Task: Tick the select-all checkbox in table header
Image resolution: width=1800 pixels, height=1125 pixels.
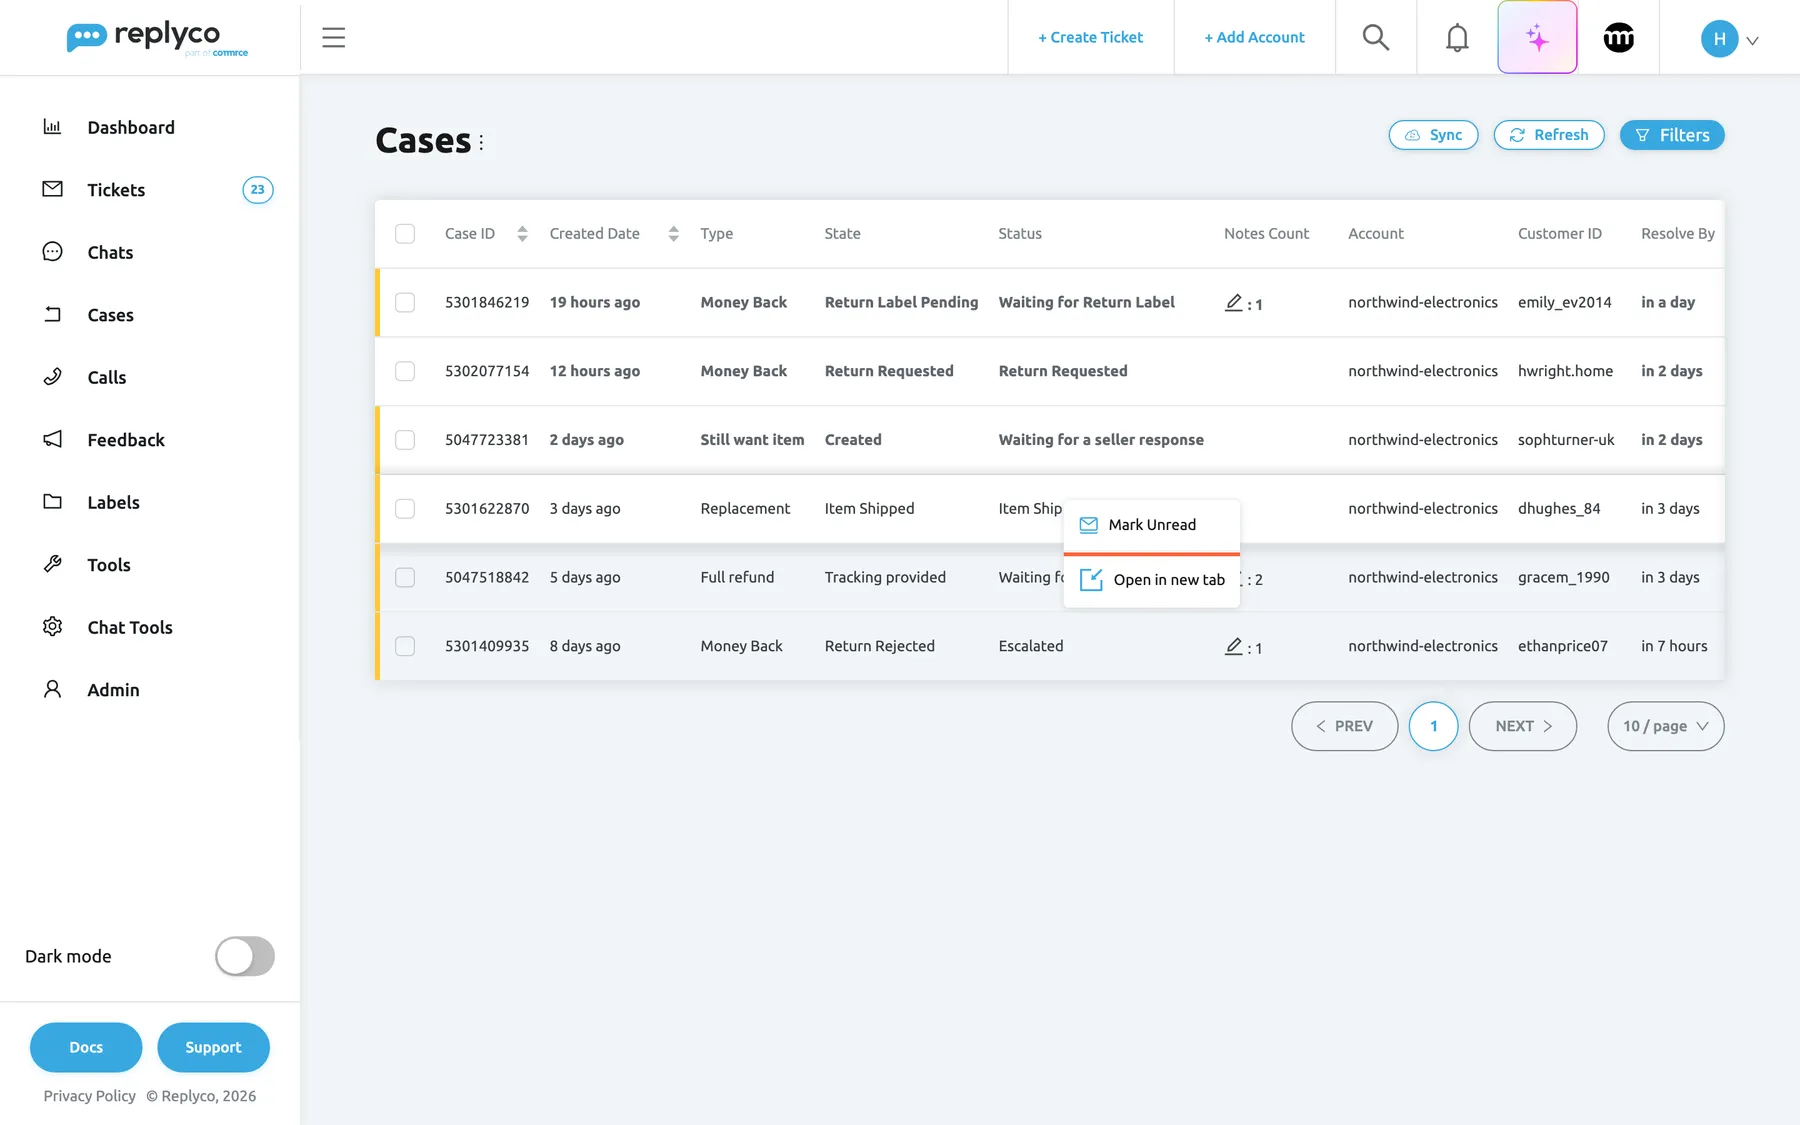Action: [405, 234]
